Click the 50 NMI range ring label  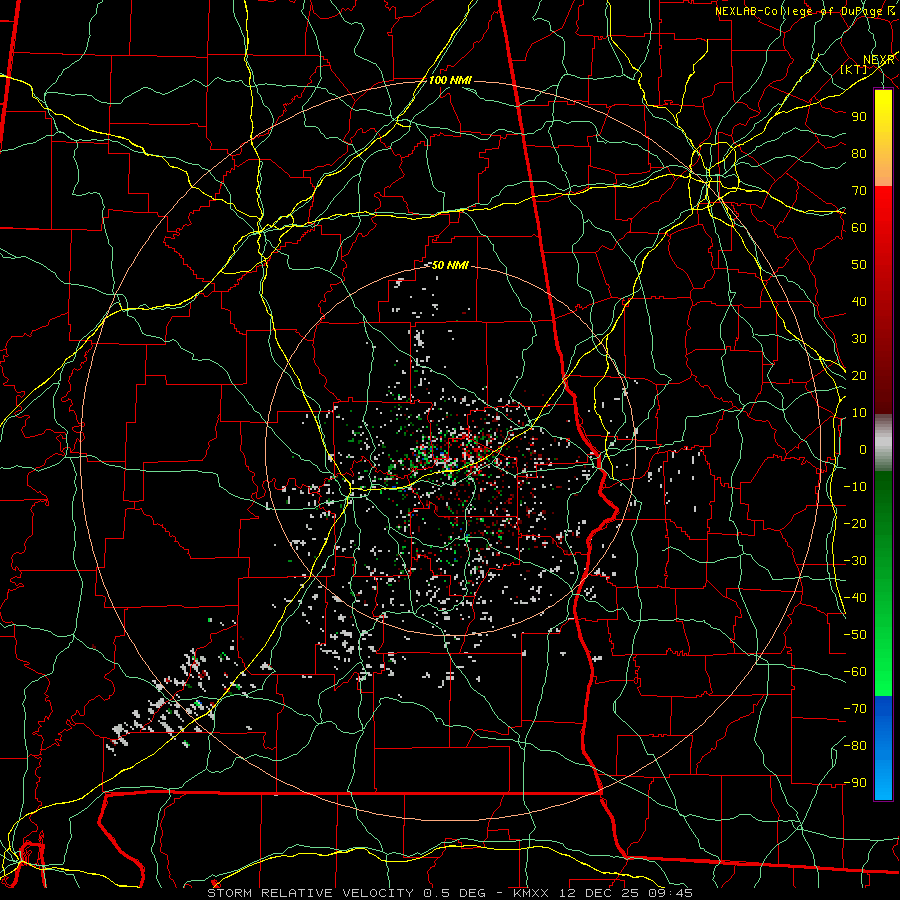pyautogui.click(x=450, y=265)
